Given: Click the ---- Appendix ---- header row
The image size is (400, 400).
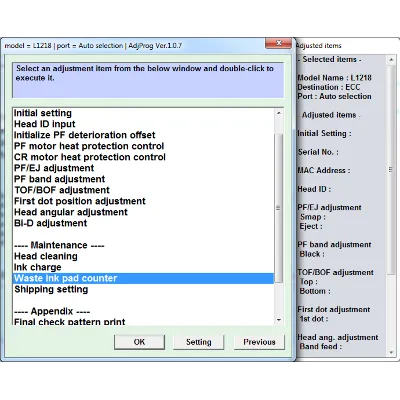Looking at the screenshot, I should pyautogui.click(x=143, y=311).
